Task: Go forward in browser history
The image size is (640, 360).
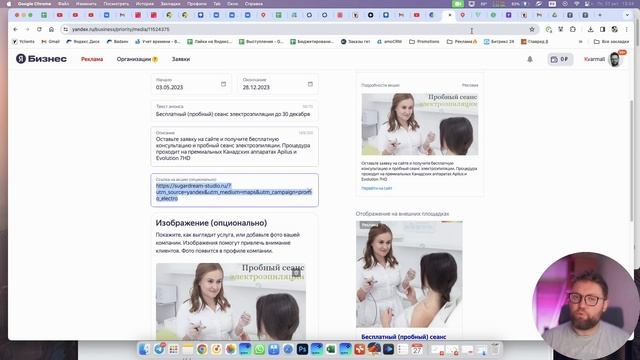Action: coord(27,29)
